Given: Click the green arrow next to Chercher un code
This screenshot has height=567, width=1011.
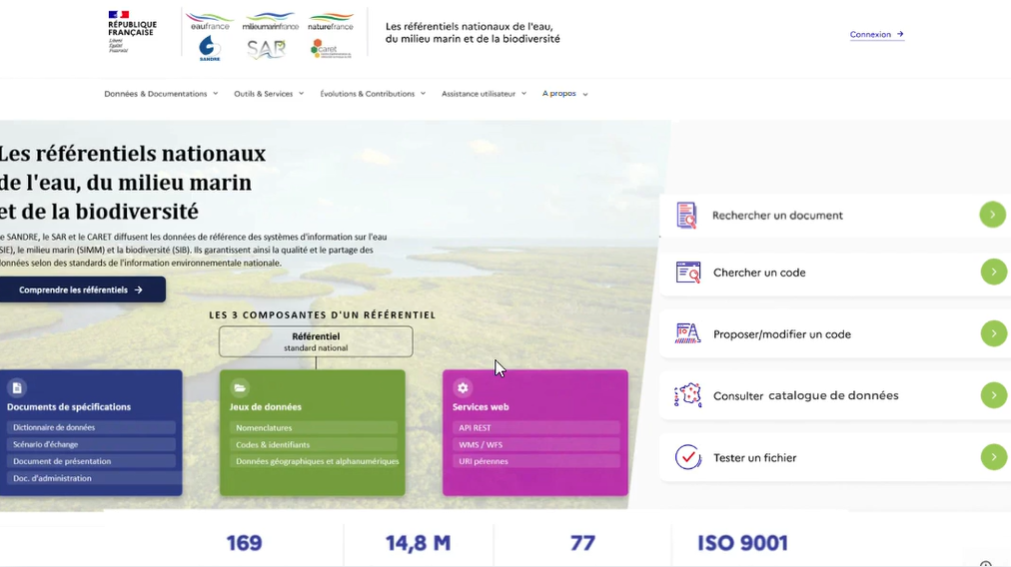Looking at the screenshot, I should [x=994, y=272].
